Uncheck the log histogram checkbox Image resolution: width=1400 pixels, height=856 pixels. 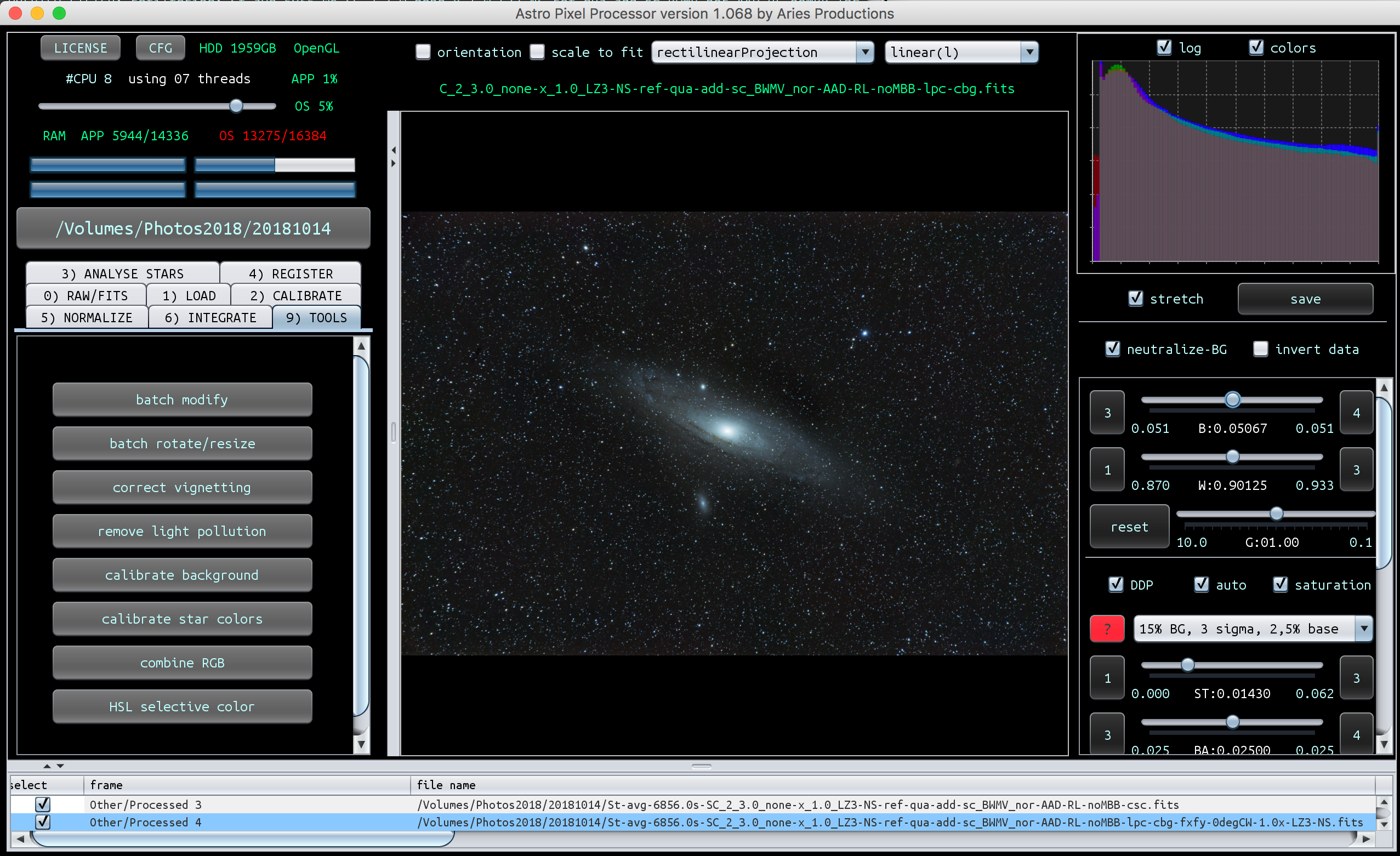tap(1164, 47)
